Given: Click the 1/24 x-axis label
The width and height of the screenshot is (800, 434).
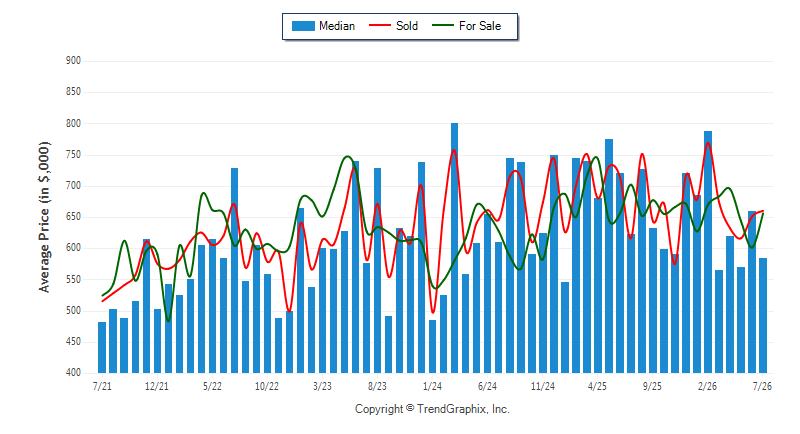Looking at the screenshot, I should (432, 386).
